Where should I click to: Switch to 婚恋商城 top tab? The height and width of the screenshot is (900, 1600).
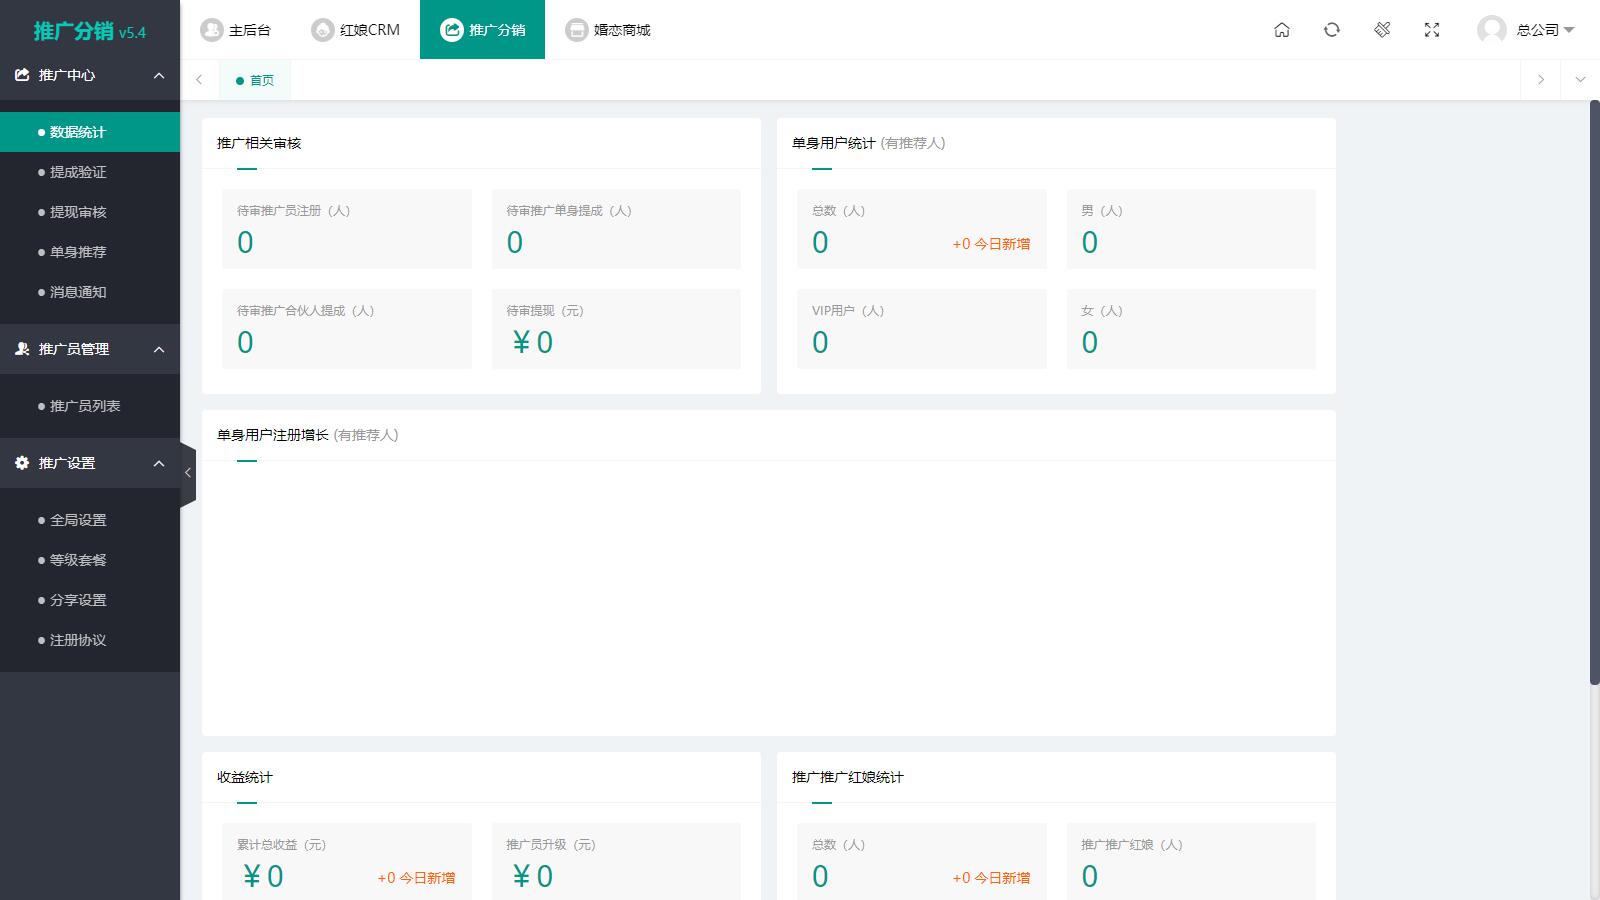(x=608, y=30)
